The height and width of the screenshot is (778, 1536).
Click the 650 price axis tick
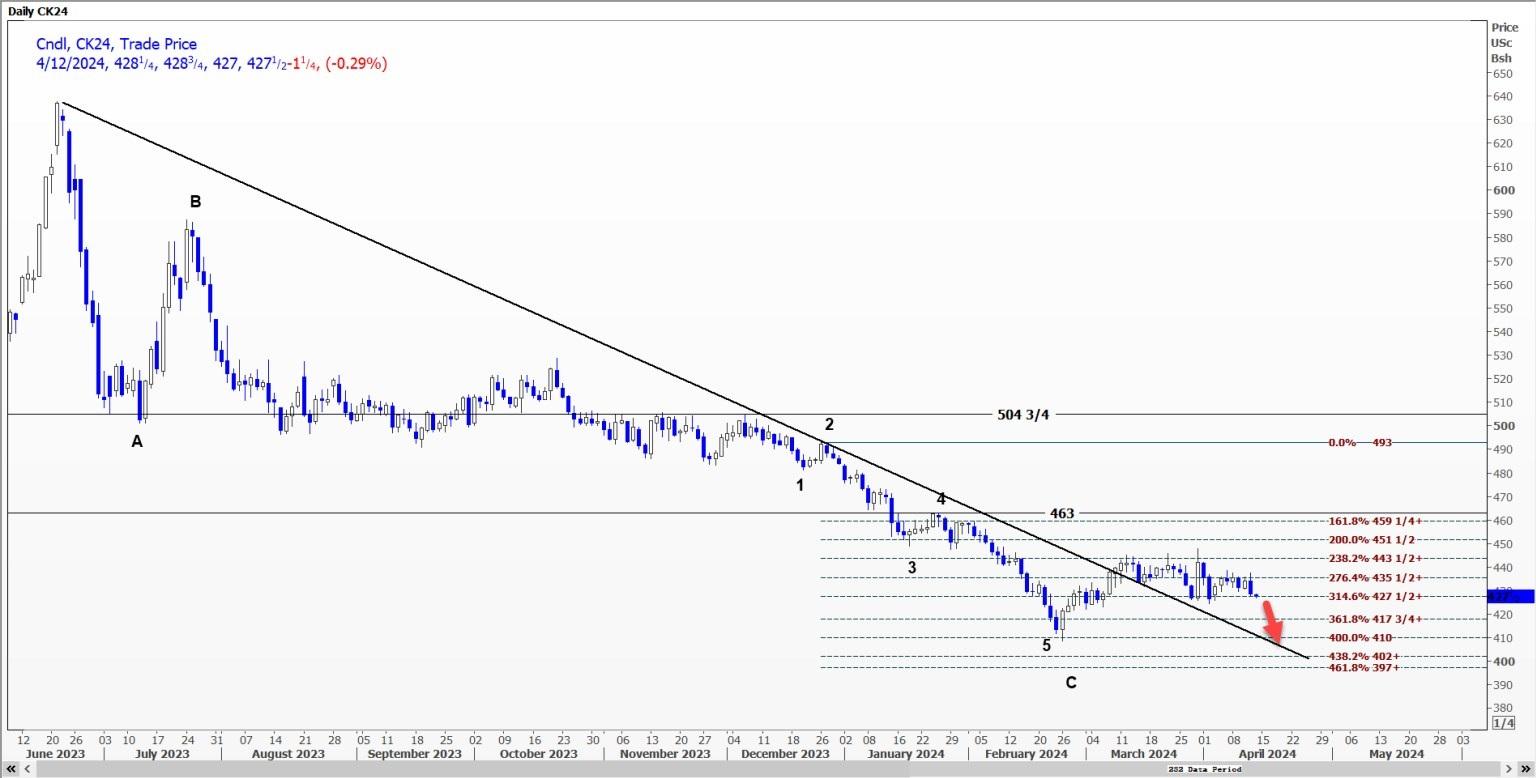1501,73
